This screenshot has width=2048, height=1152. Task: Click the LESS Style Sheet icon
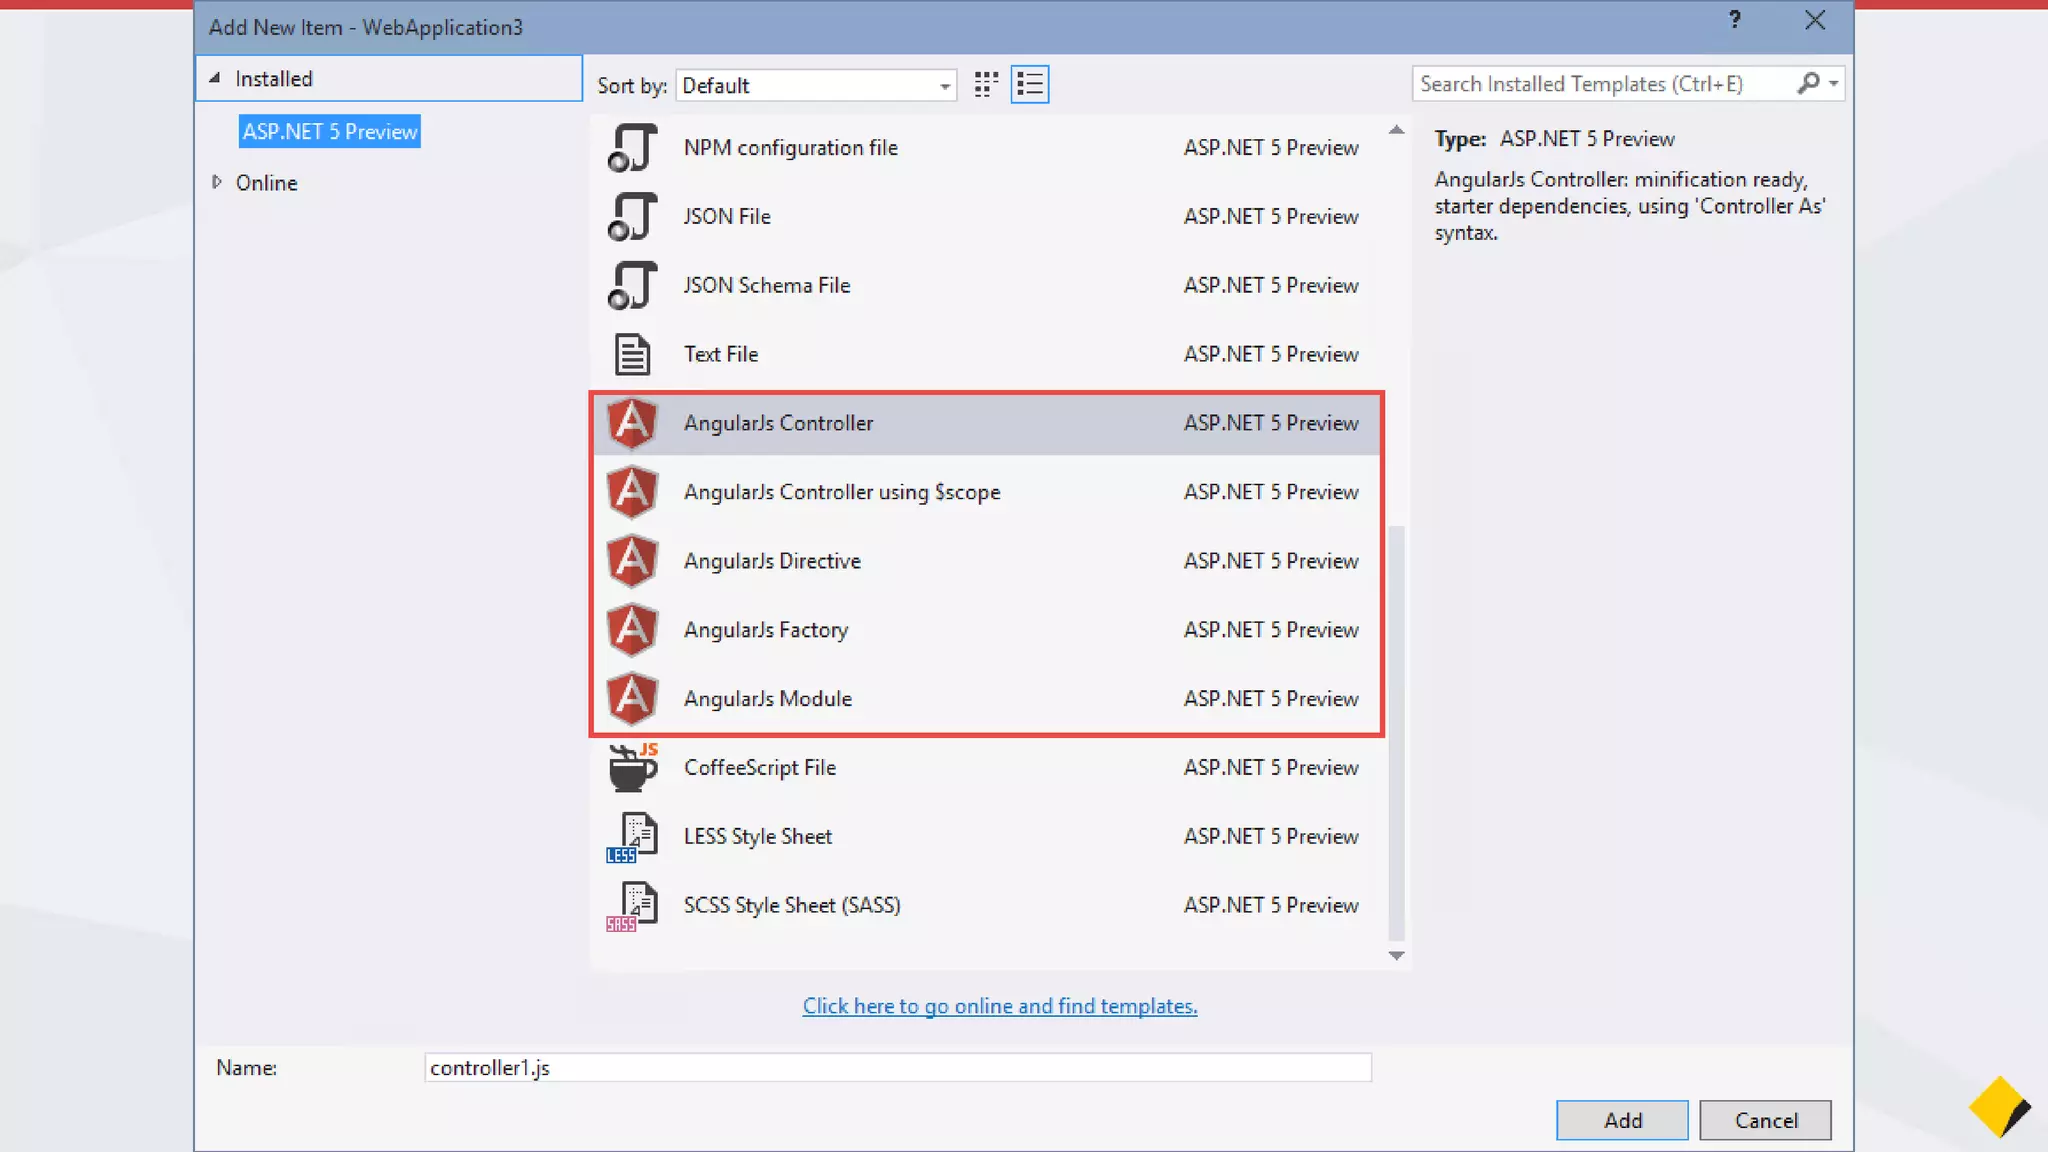pyautogui.click(x=632, y=837)
